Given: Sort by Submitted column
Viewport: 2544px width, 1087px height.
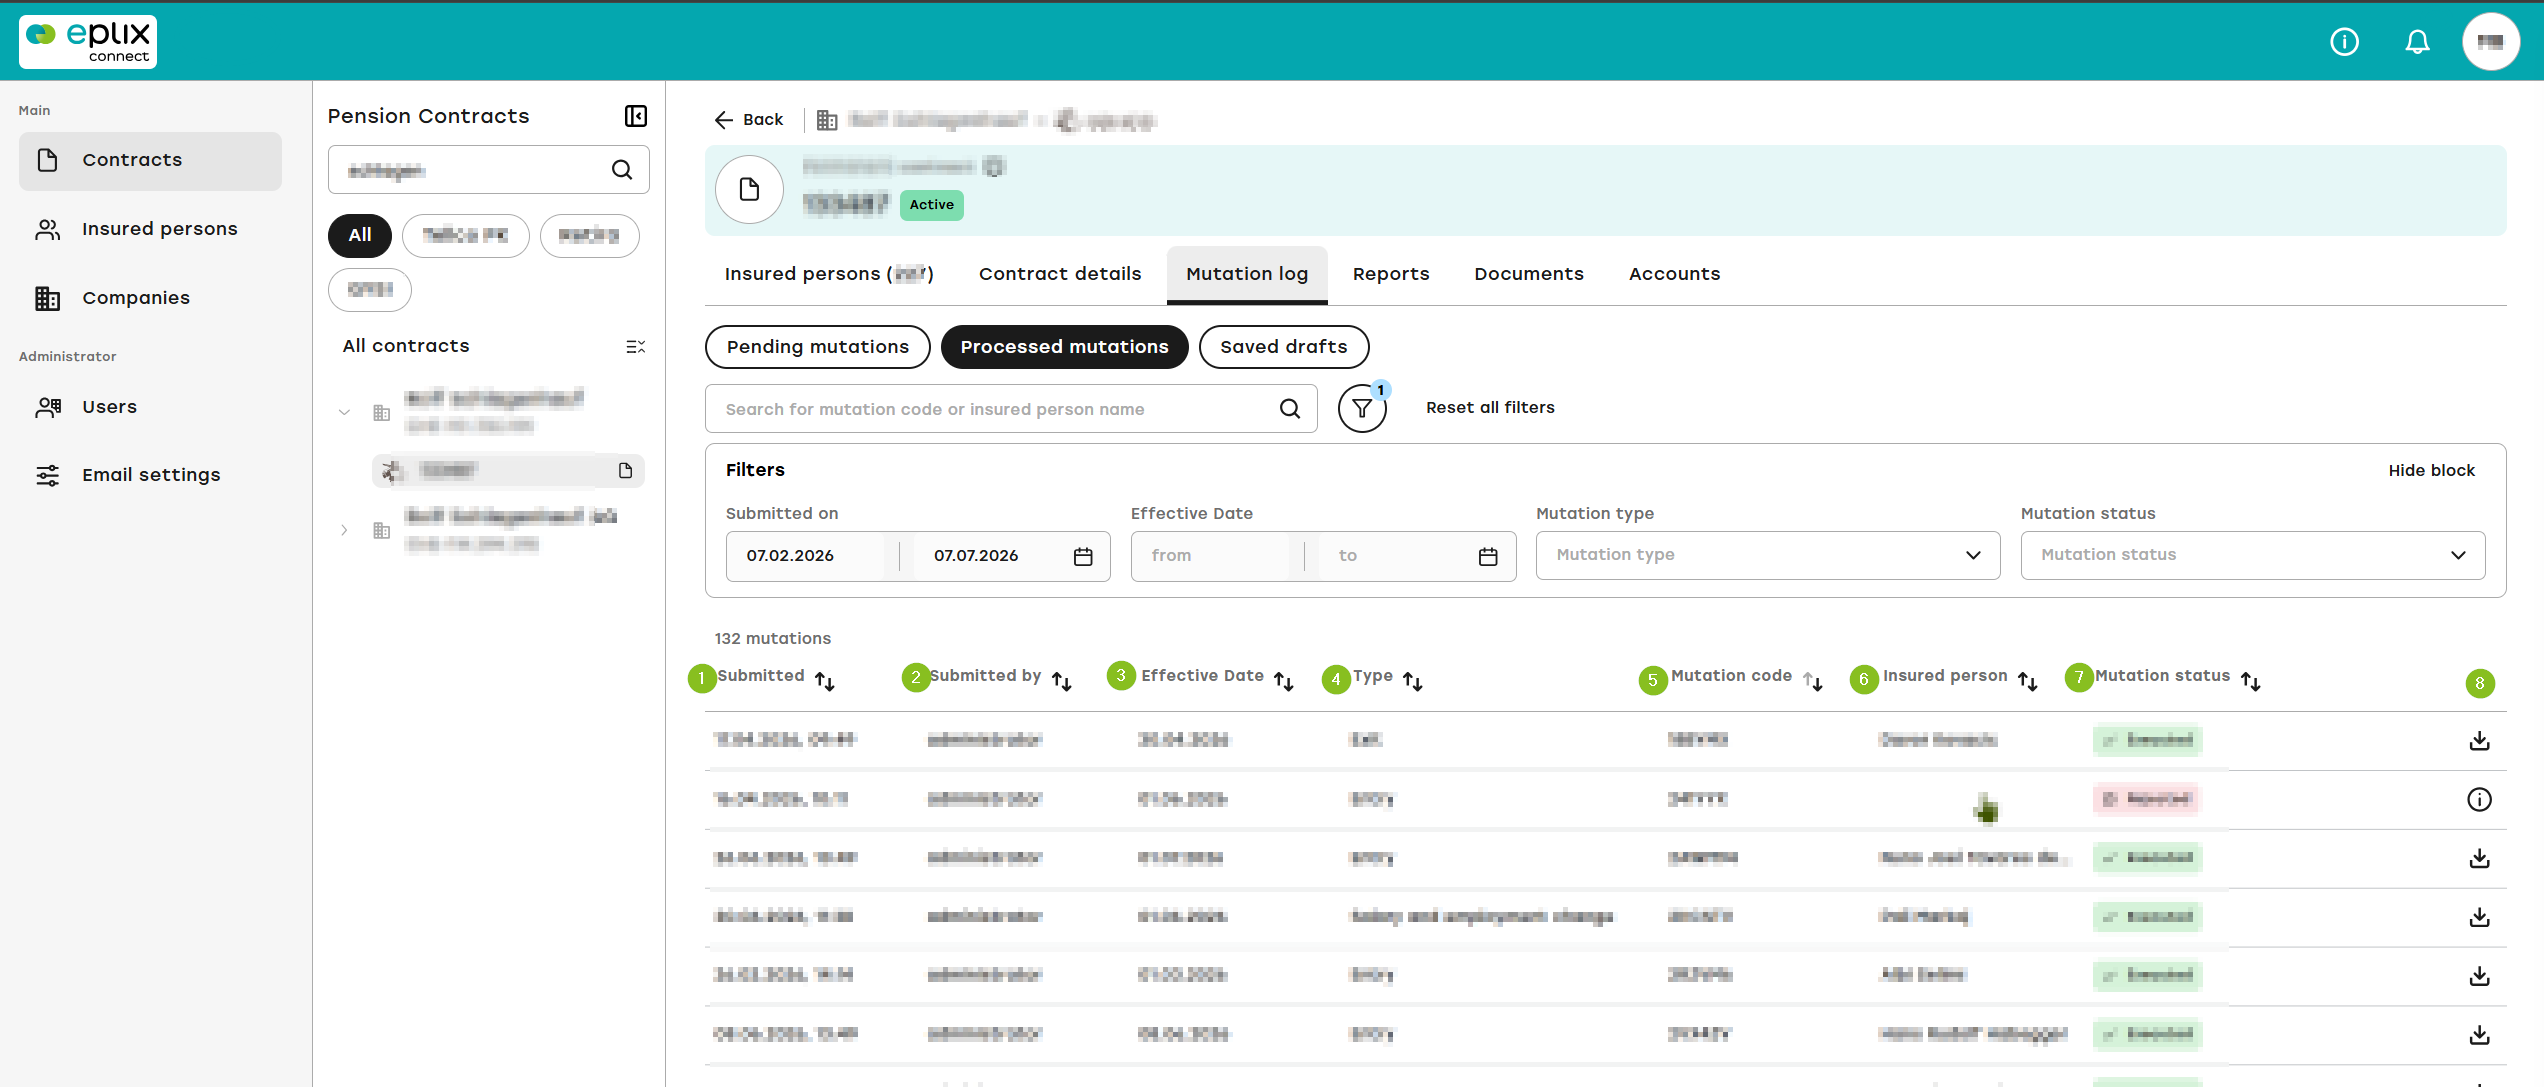Looking at the screenshot, I should (x=825, y=681).
